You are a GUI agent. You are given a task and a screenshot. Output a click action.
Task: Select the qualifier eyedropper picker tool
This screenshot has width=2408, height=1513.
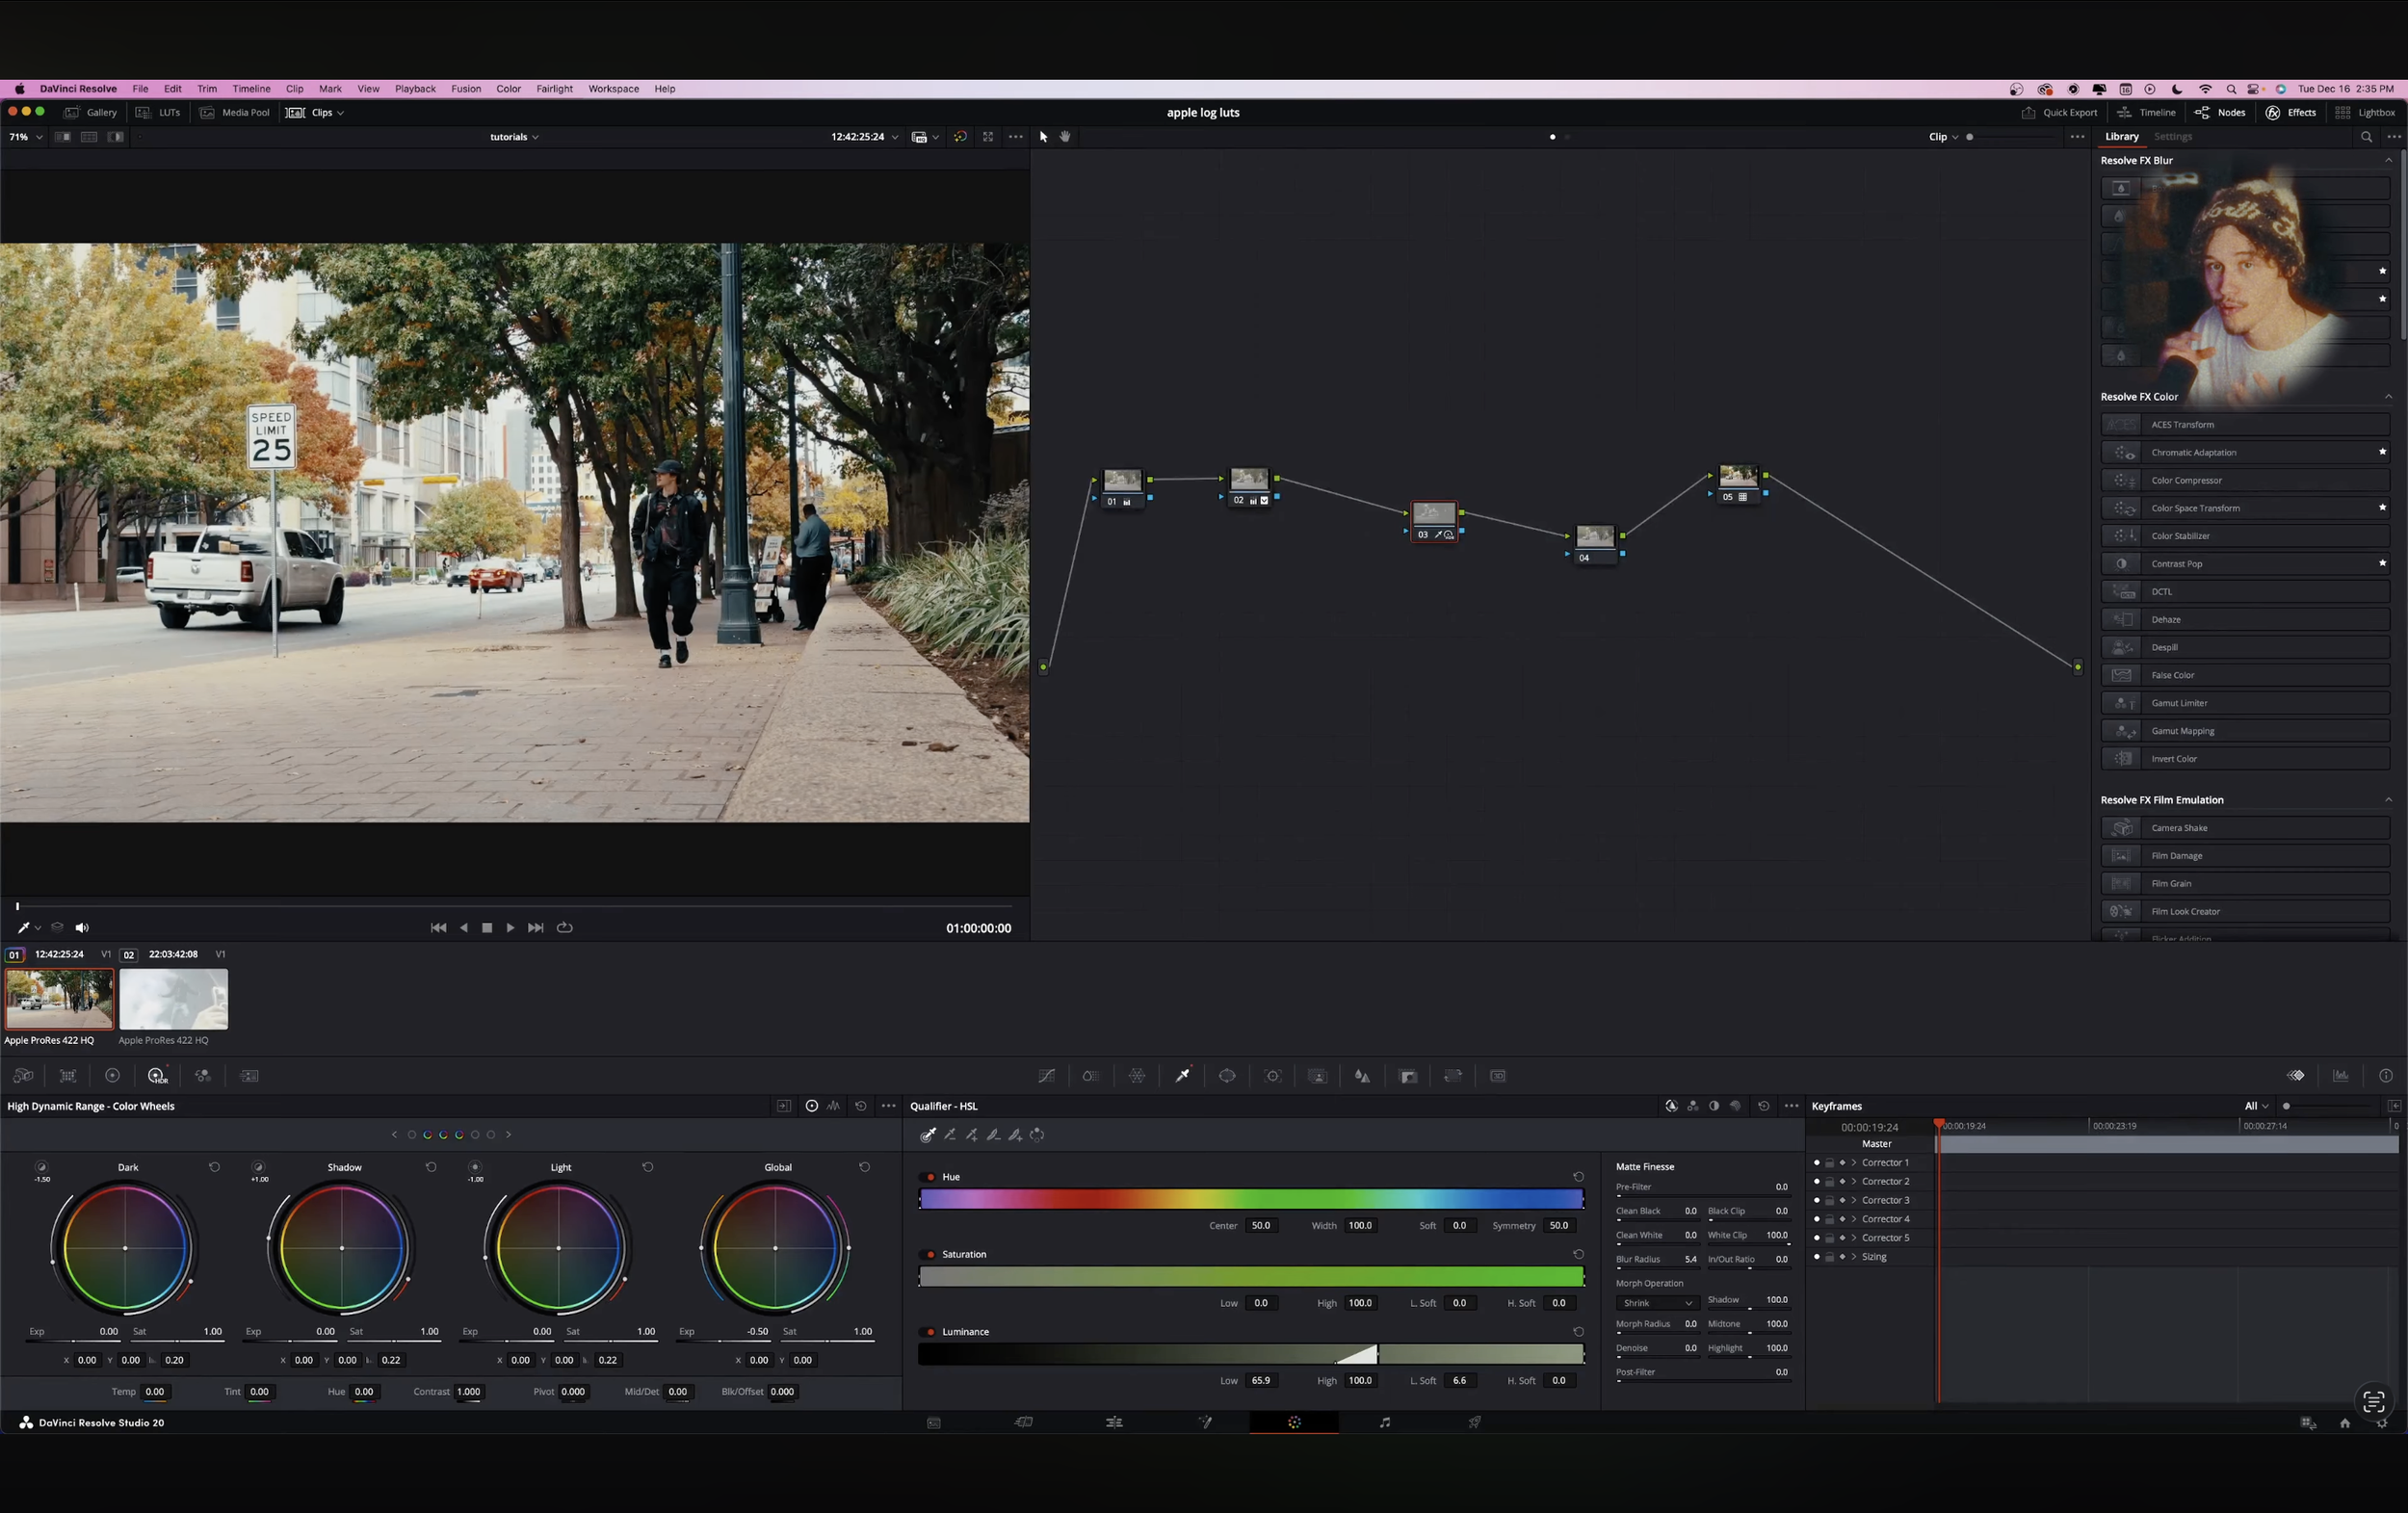pos(928,1134)
